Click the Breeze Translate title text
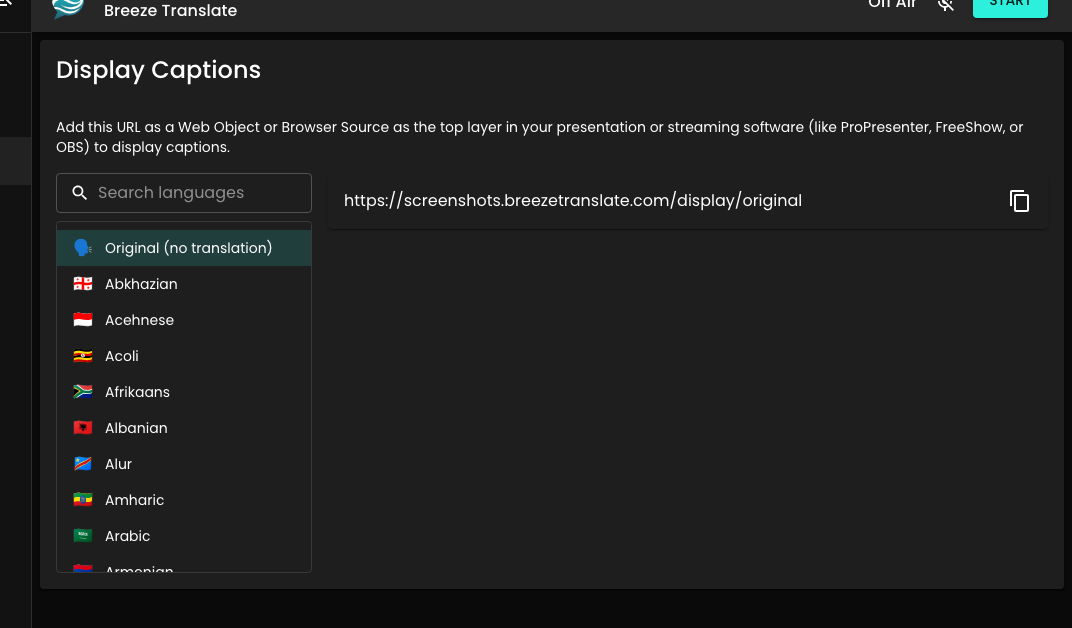1072x628 pixels. coord(170,10)
